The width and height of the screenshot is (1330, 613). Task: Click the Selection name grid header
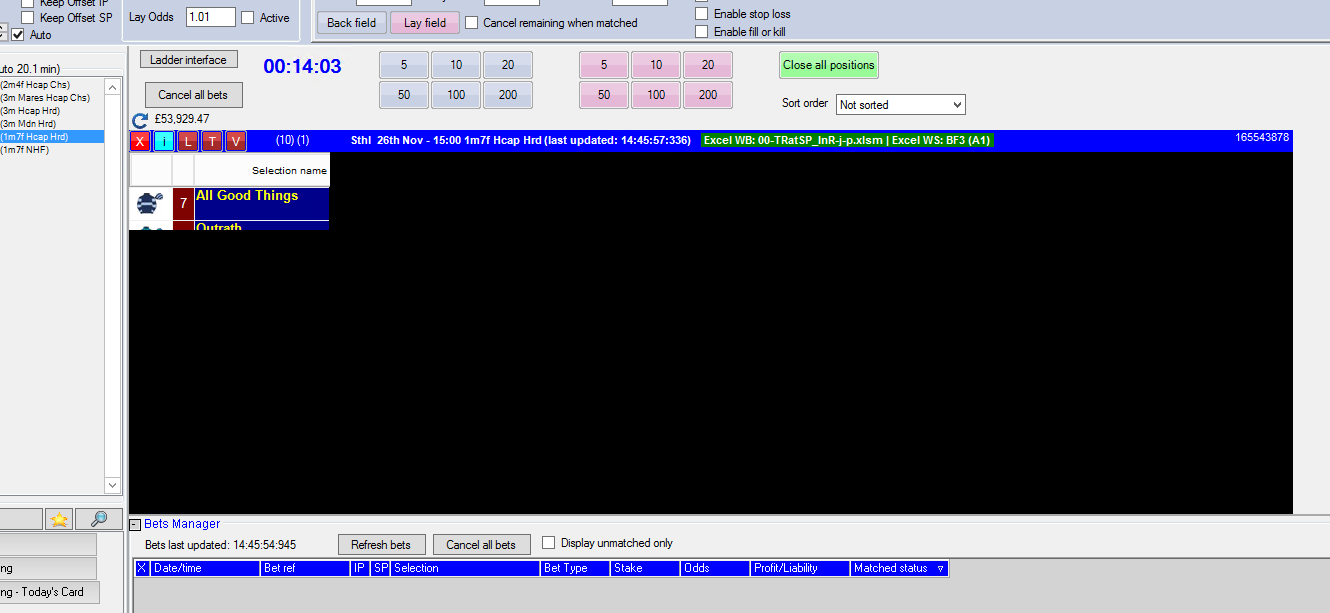pos(262,170)
